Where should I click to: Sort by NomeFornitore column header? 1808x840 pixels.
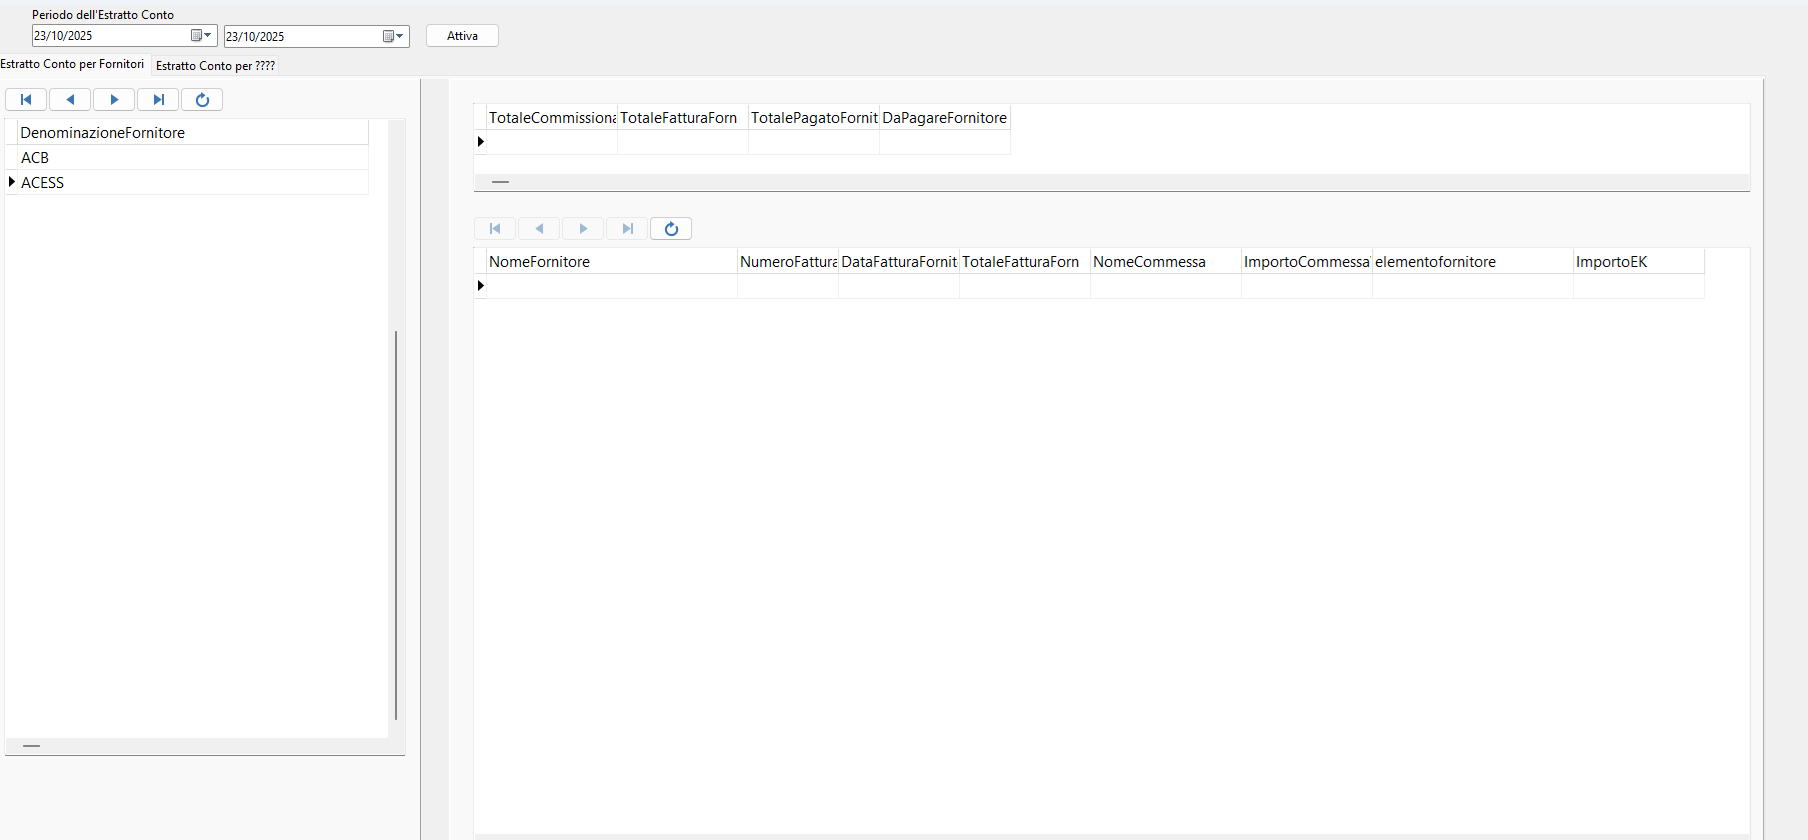[x=612, y=262]
